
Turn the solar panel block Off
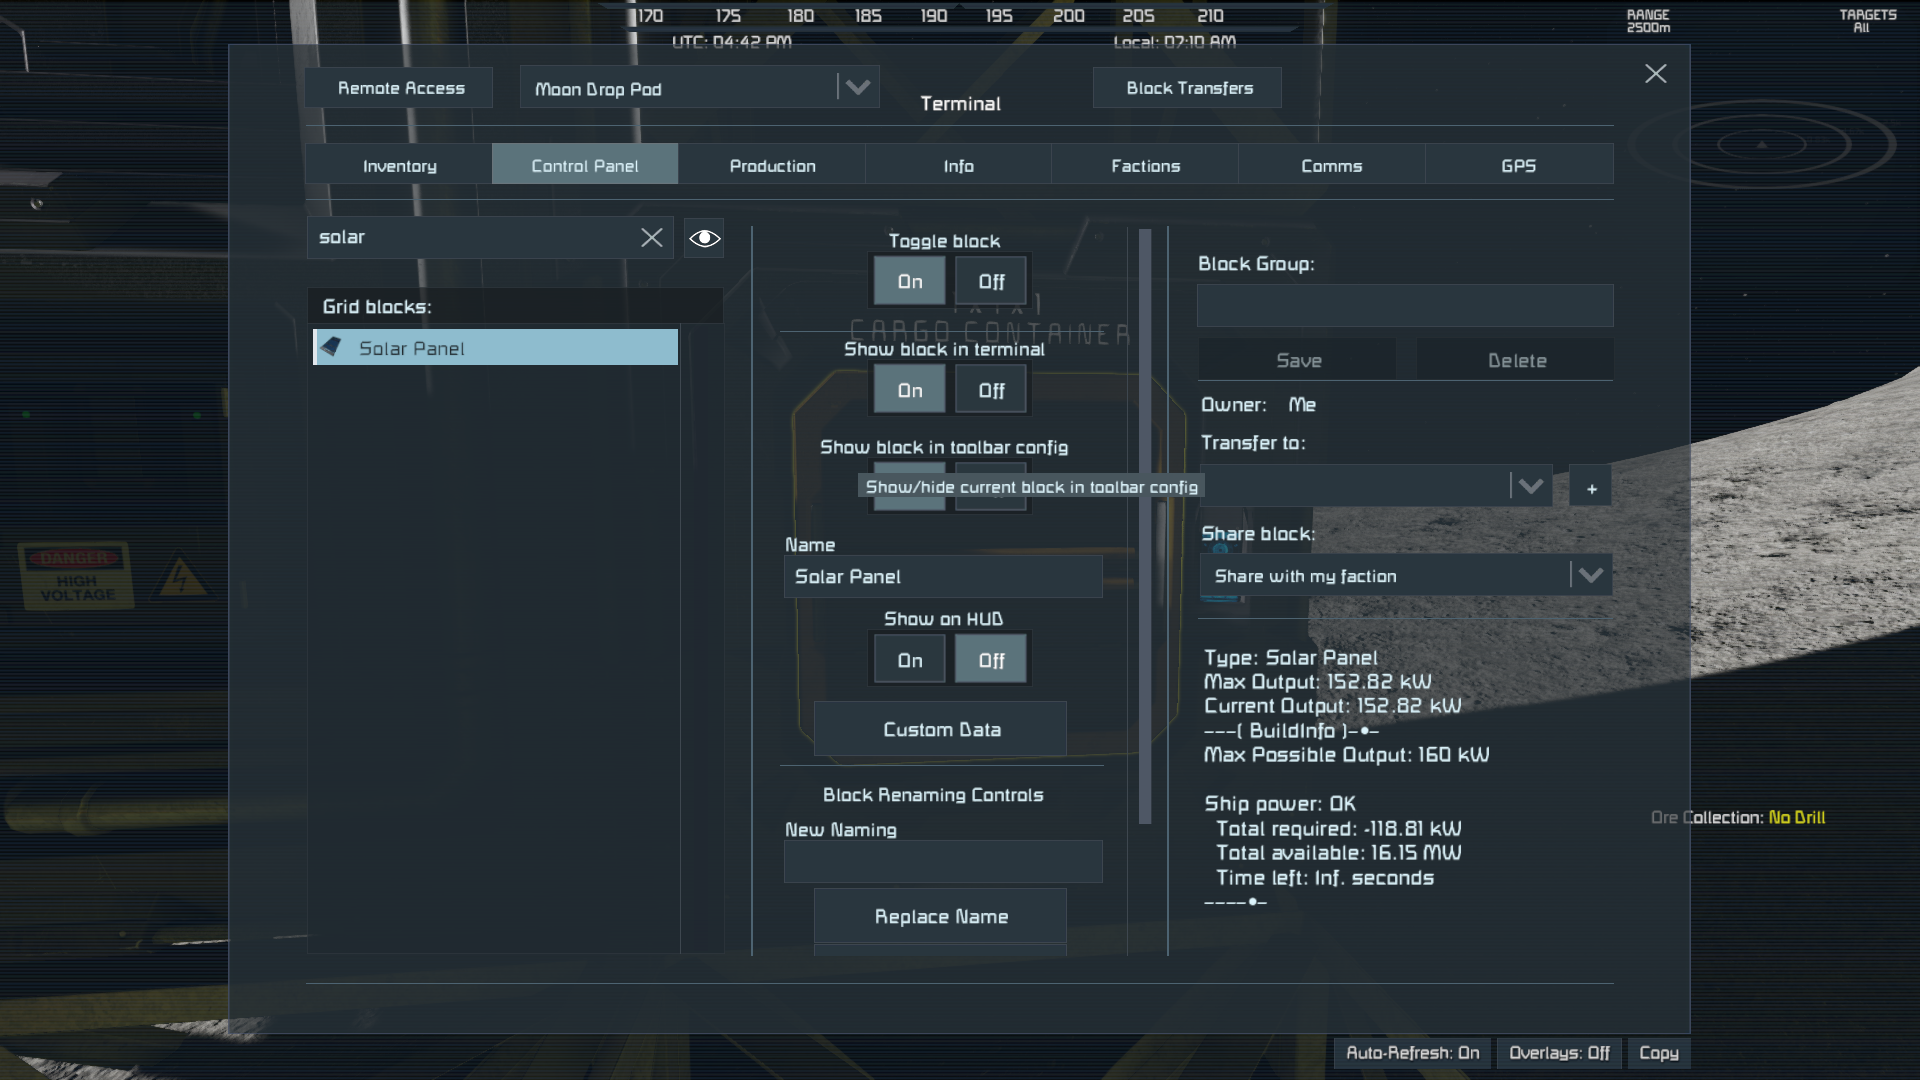(990, 282)
